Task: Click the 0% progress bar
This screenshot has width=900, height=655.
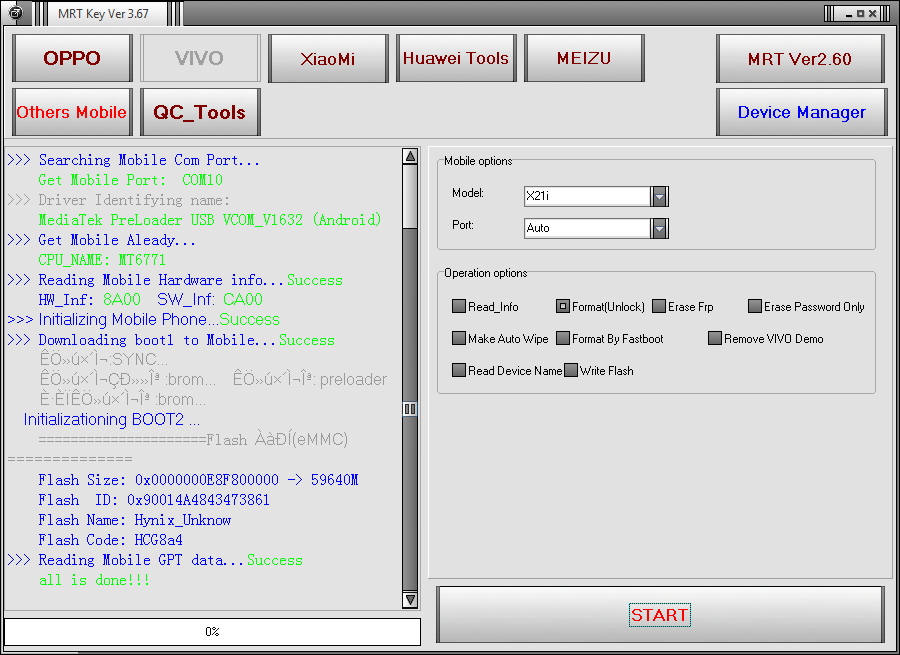Action: [x=212, y=632]
